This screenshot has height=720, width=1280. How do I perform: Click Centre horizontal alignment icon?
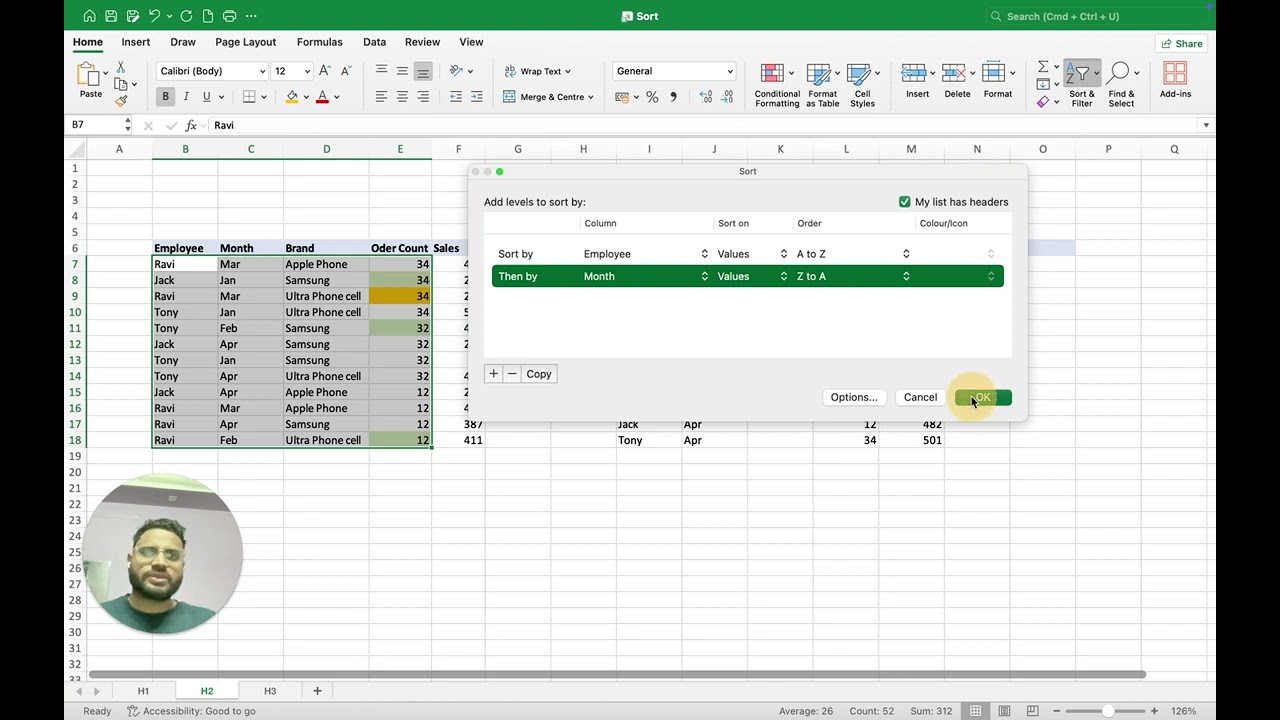402,97
